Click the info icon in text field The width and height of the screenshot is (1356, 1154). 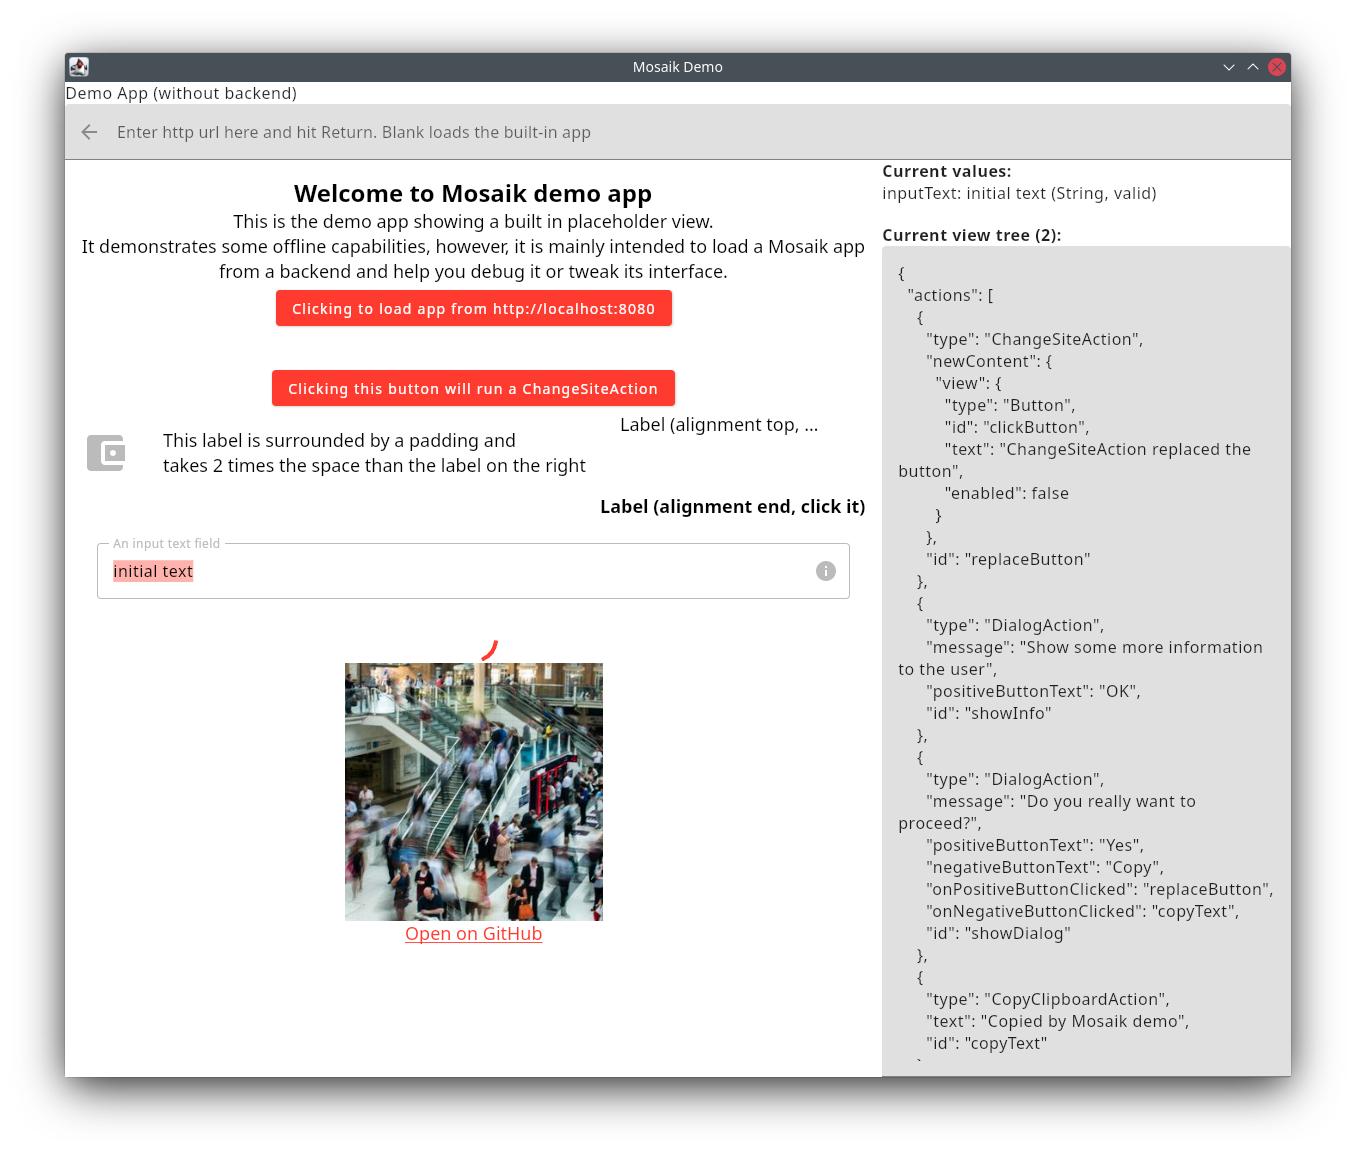825,571
